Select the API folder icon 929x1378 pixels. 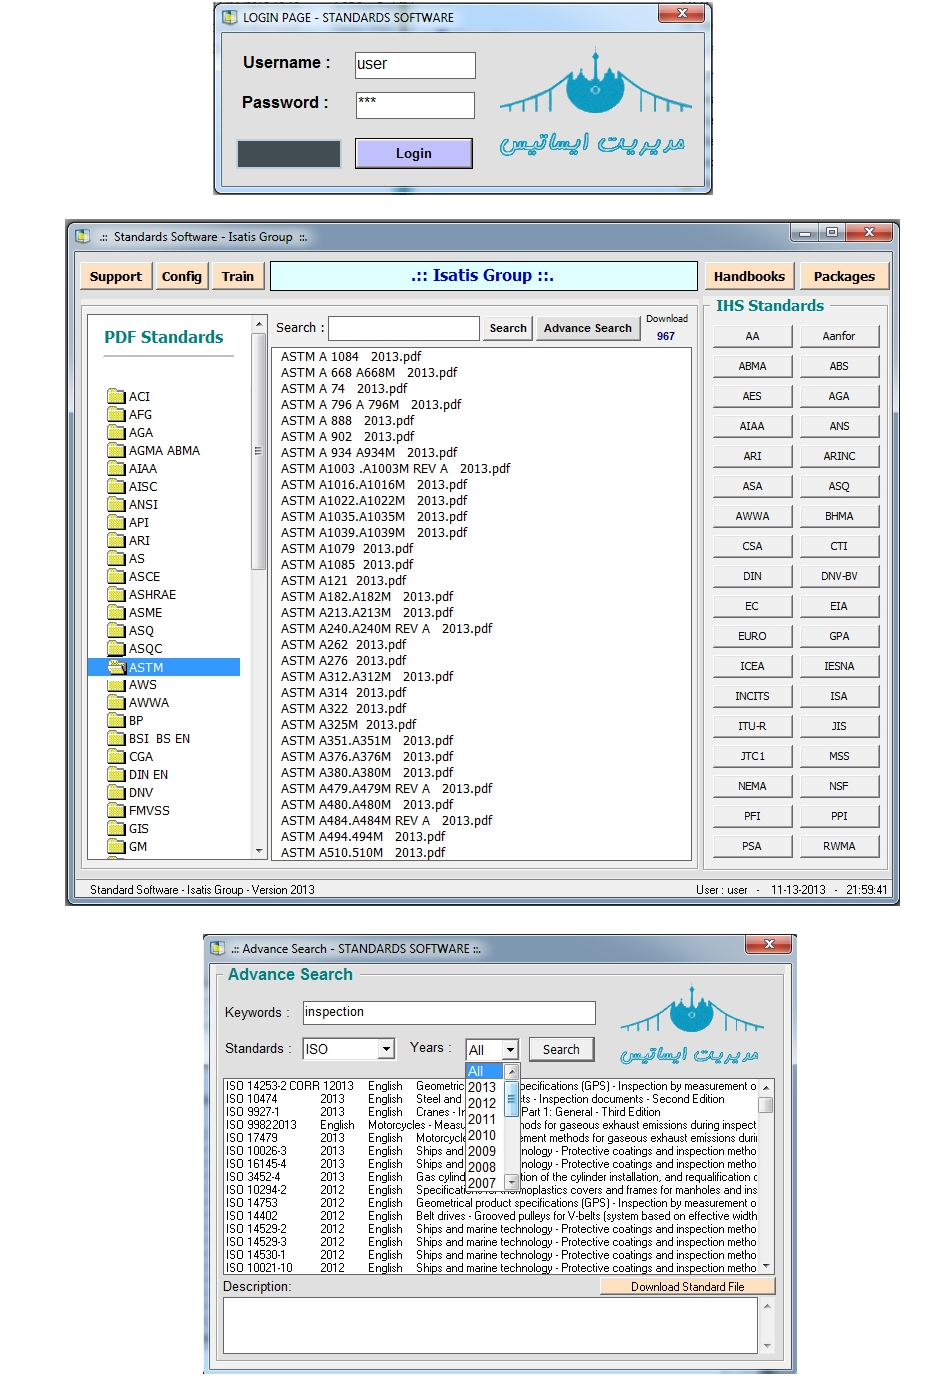(x=116, y=523)
